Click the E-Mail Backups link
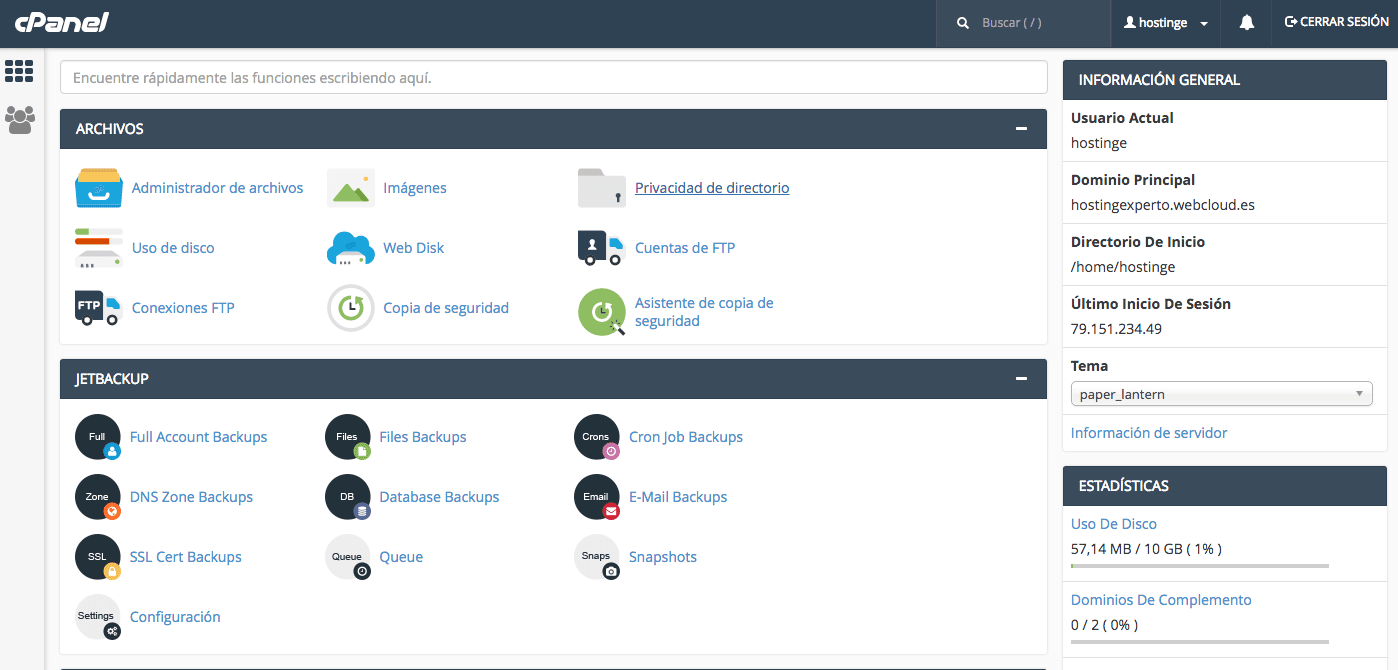The height and width of the screenshot is (670, 1398). pos(678,497)
